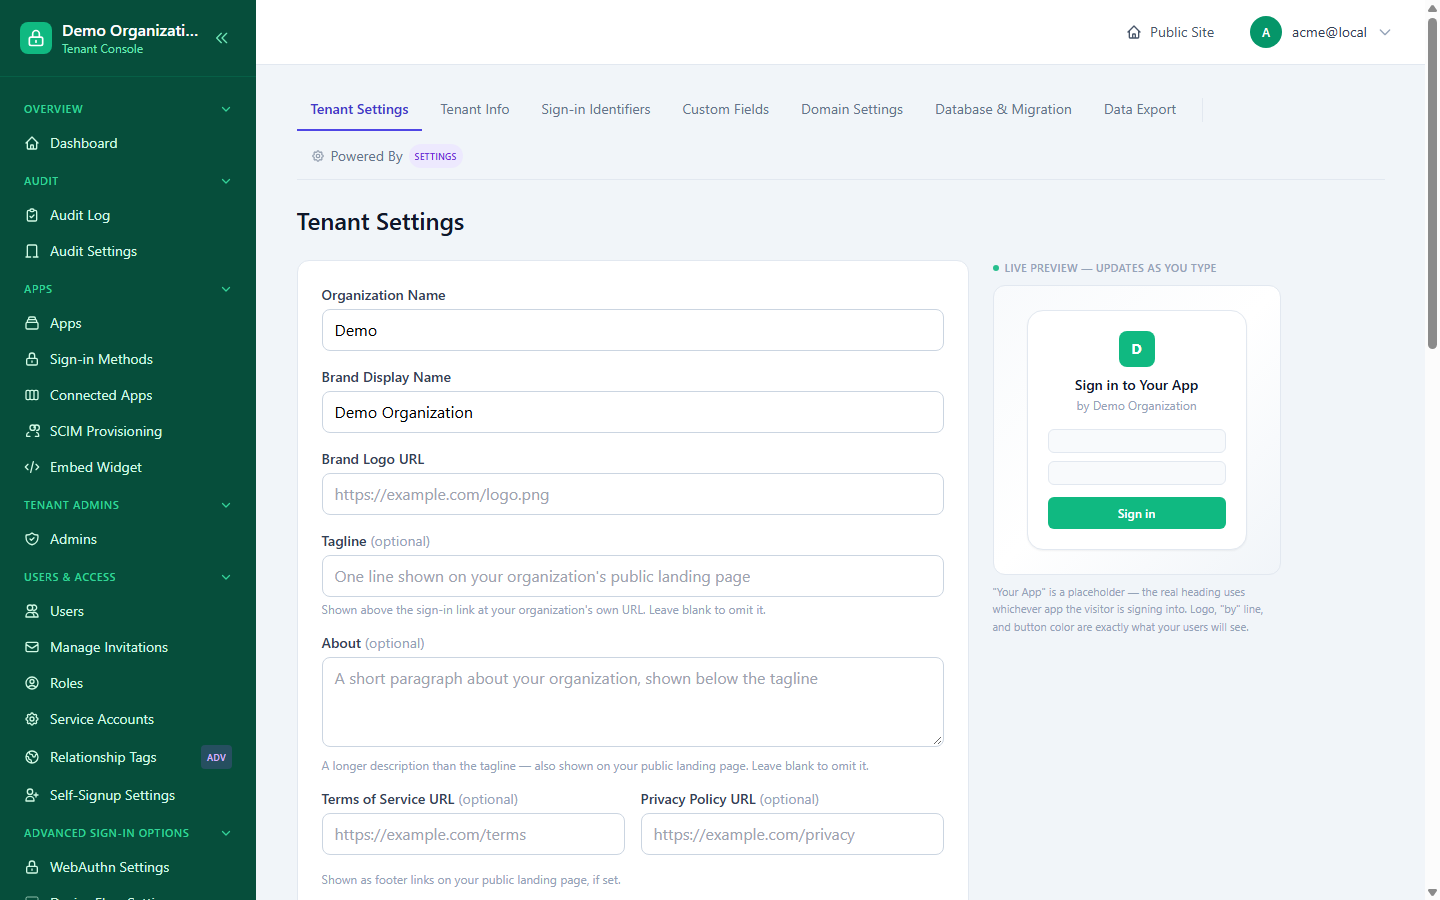Click the green lock organization logo

(36, 38)
